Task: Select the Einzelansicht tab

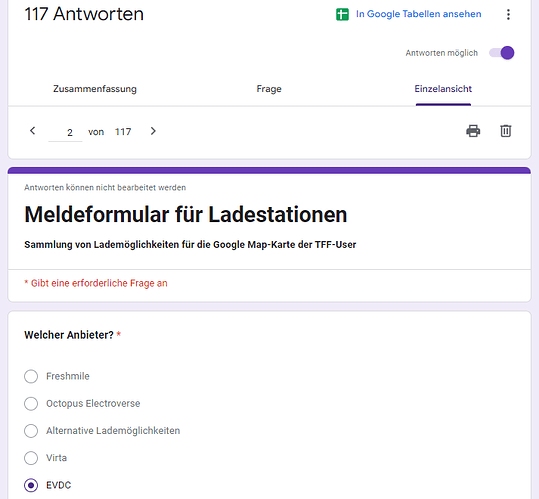Action: (443, 89)
